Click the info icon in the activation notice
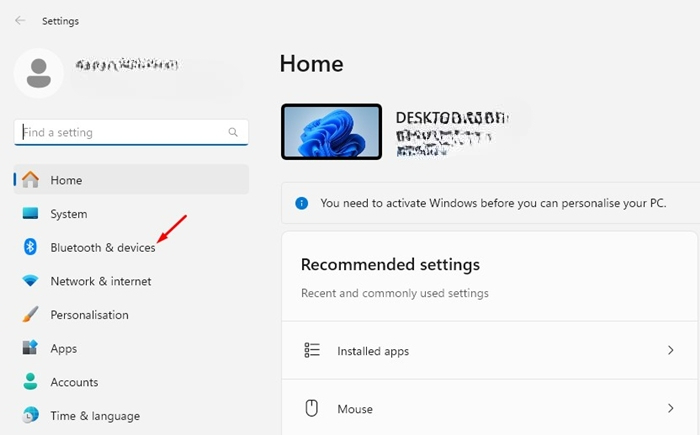Viewport: 700px width, 435px height. coord(302,204)
